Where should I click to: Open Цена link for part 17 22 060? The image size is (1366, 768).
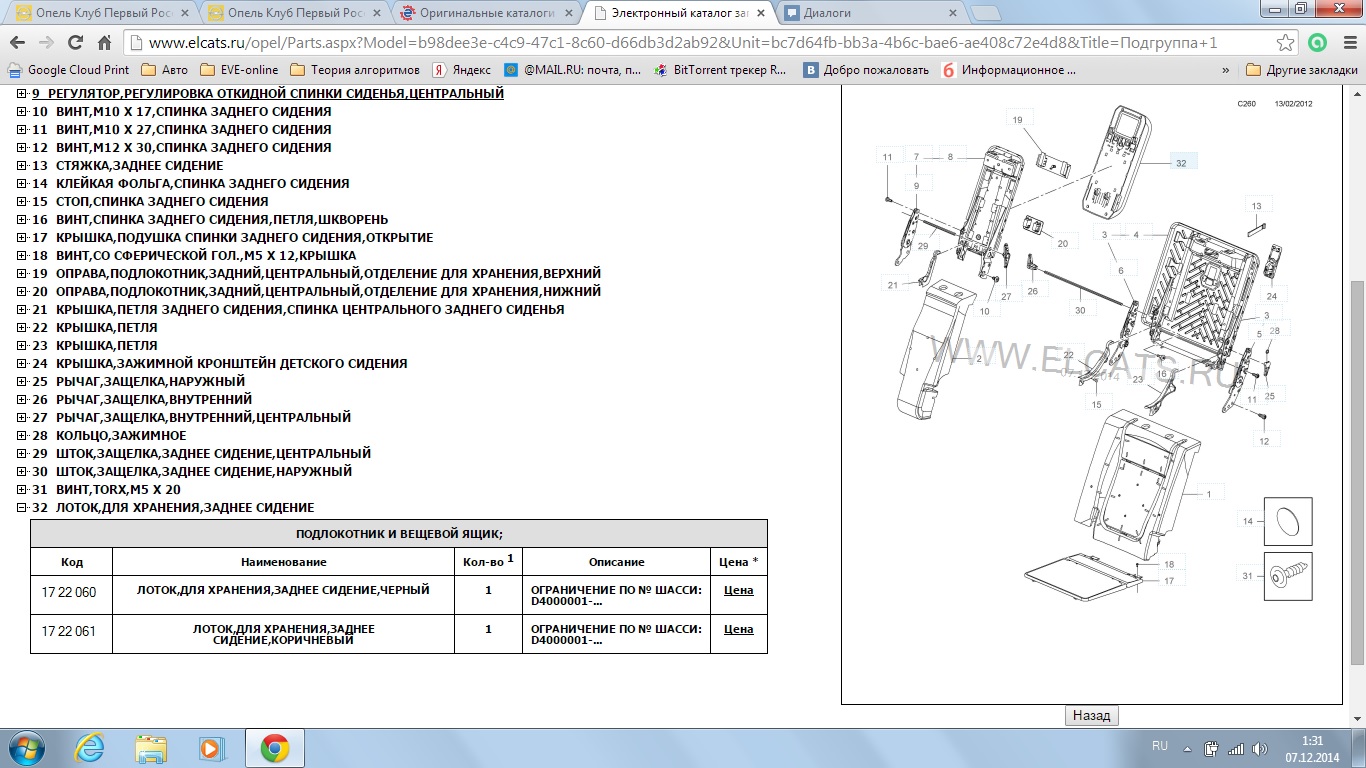click(x=738, y=590)
